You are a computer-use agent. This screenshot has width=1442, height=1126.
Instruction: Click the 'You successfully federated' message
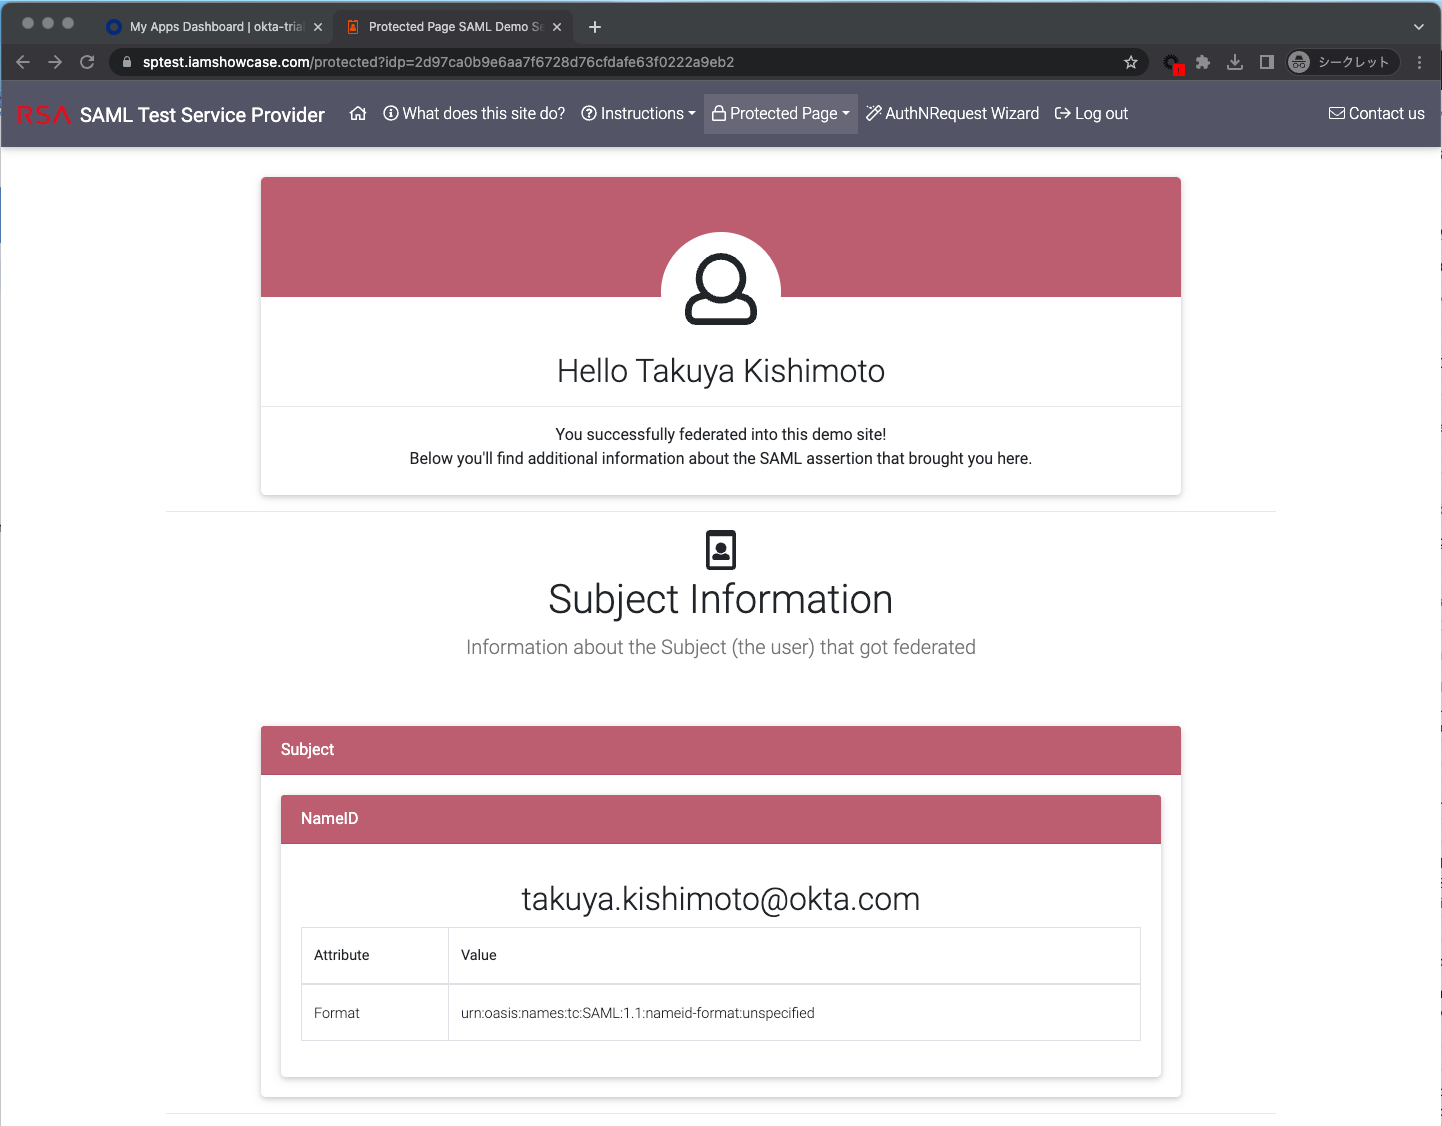pos(721,434)
